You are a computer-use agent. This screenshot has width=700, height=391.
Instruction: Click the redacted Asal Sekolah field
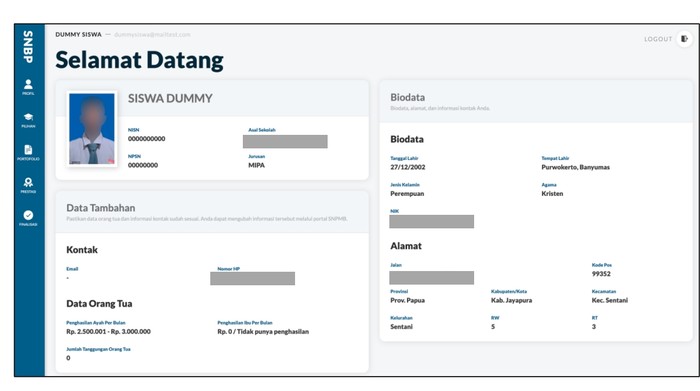coord(285,141)
